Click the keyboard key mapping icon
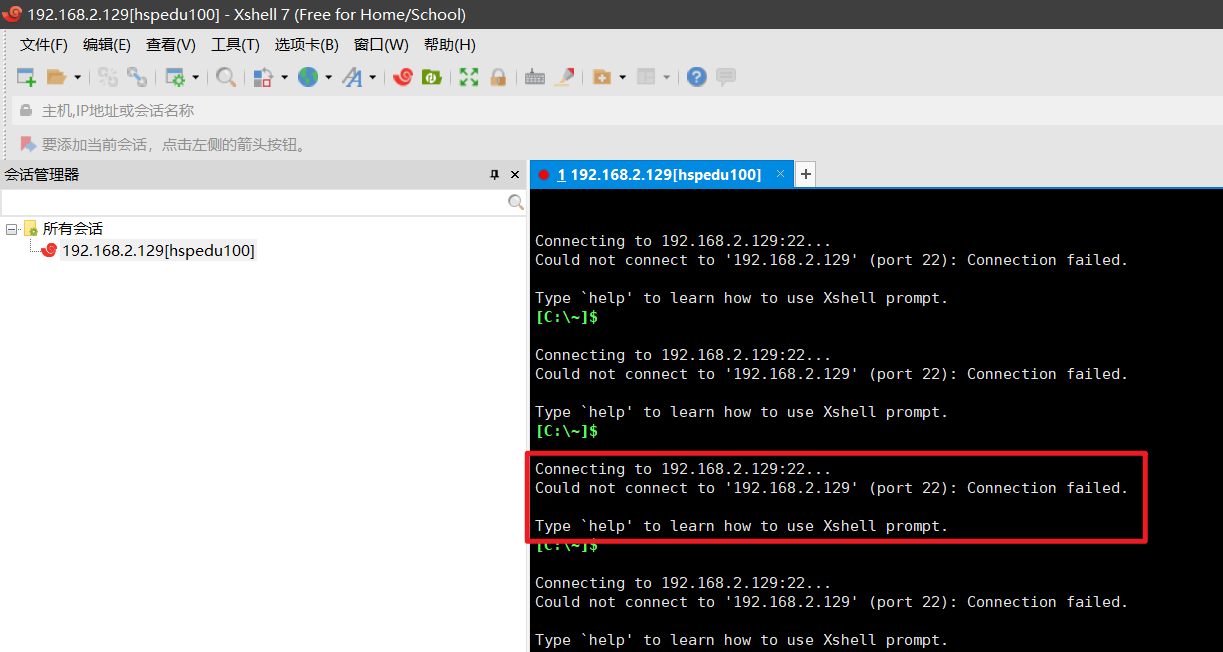 coord(535,77)
